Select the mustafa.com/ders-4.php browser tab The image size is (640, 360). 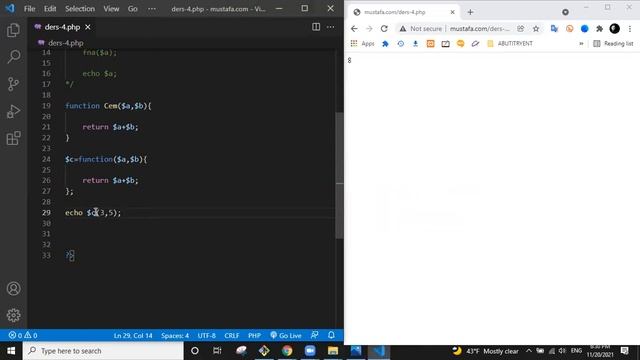click(404, 12)
